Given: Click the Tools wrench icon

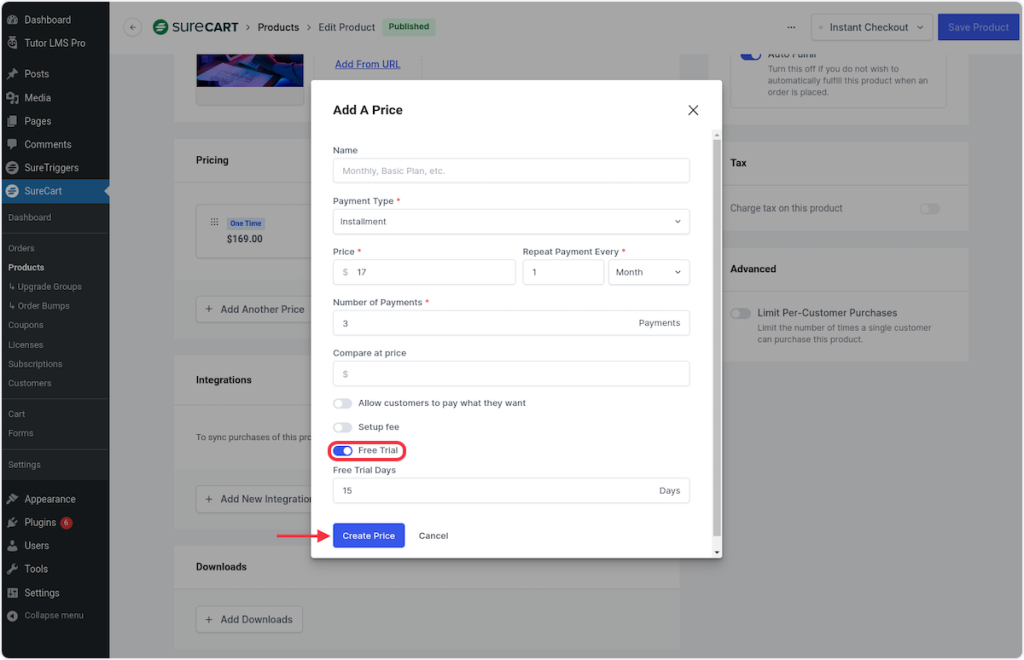Looking at the screenshot, I should [12, 569].
